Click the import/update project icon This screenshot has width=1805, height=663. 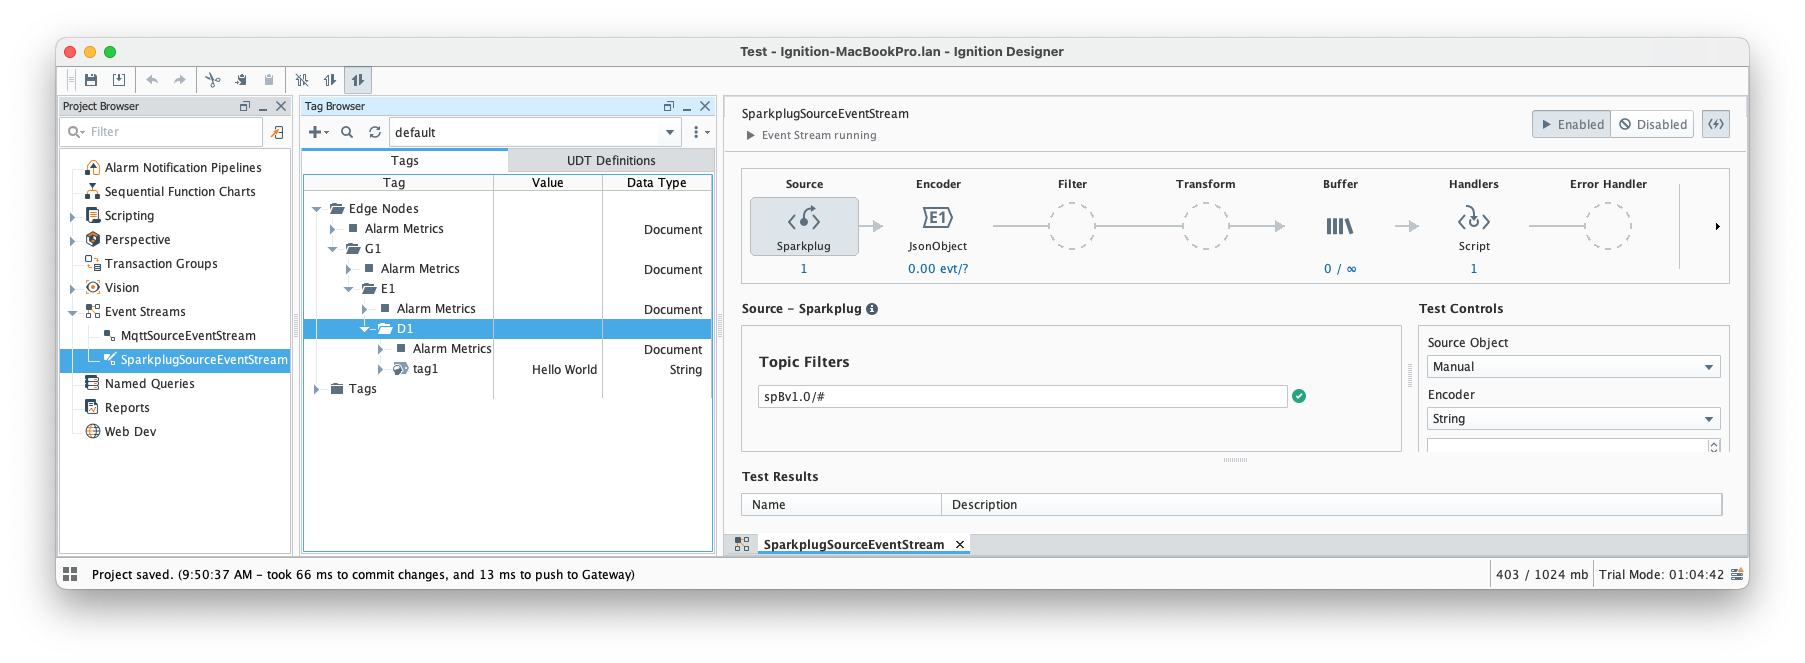pyautogui.click(x=119, y=80)
